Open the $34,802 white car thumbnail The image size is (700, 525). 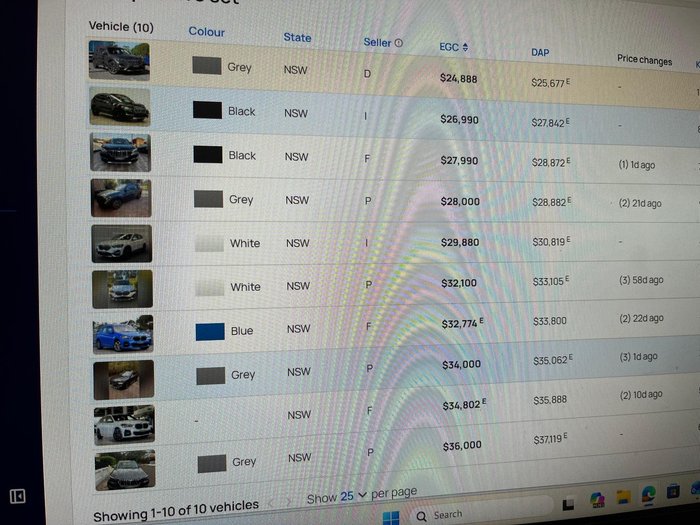pyautogui.click(x=125, y=425)
